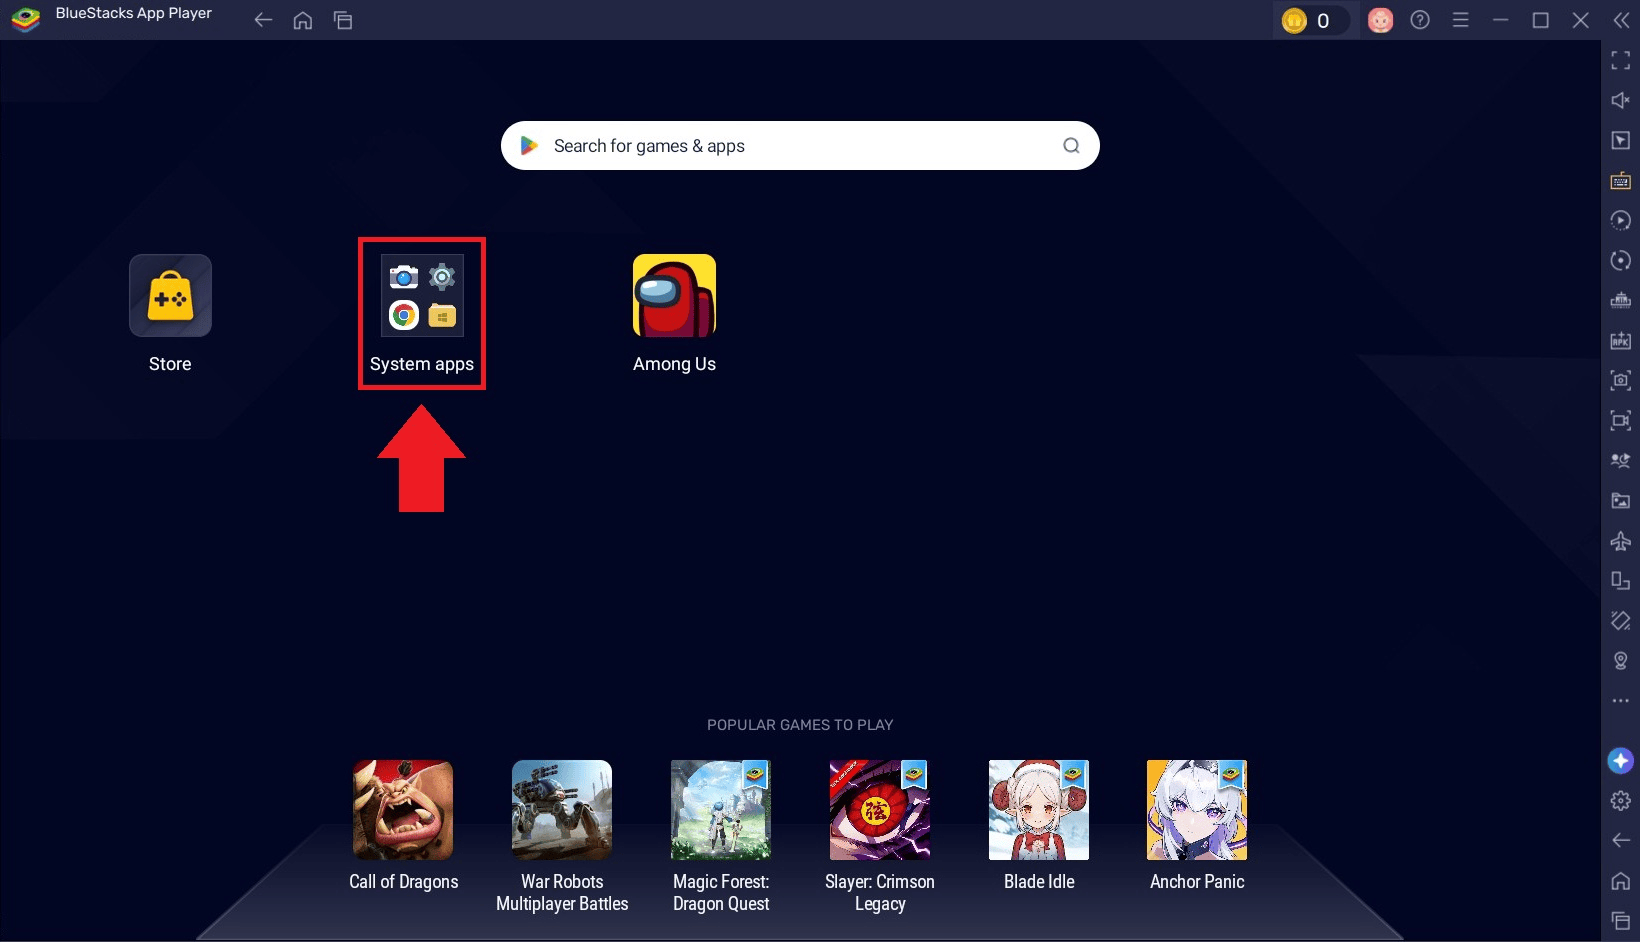
Task: Launch Among Us
Action: click(x=675, y=295)
